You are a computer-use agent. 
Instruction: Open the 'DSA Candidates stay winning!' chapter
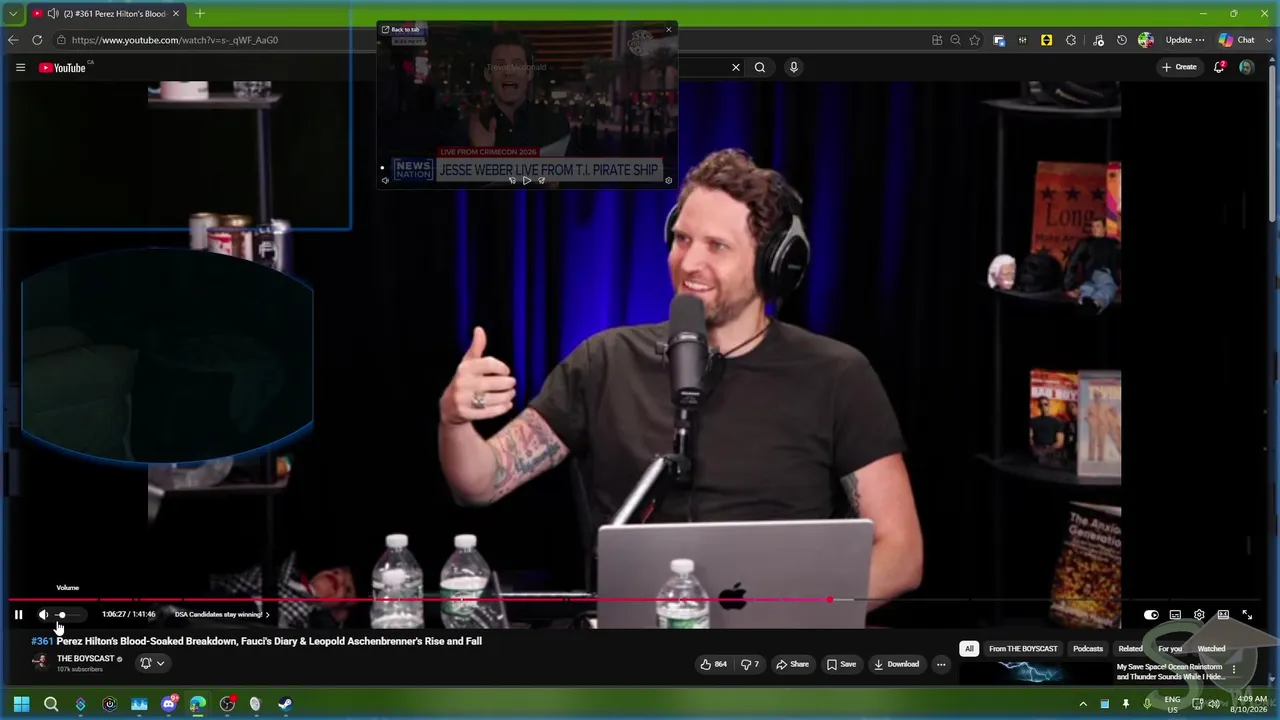[222, 615]
